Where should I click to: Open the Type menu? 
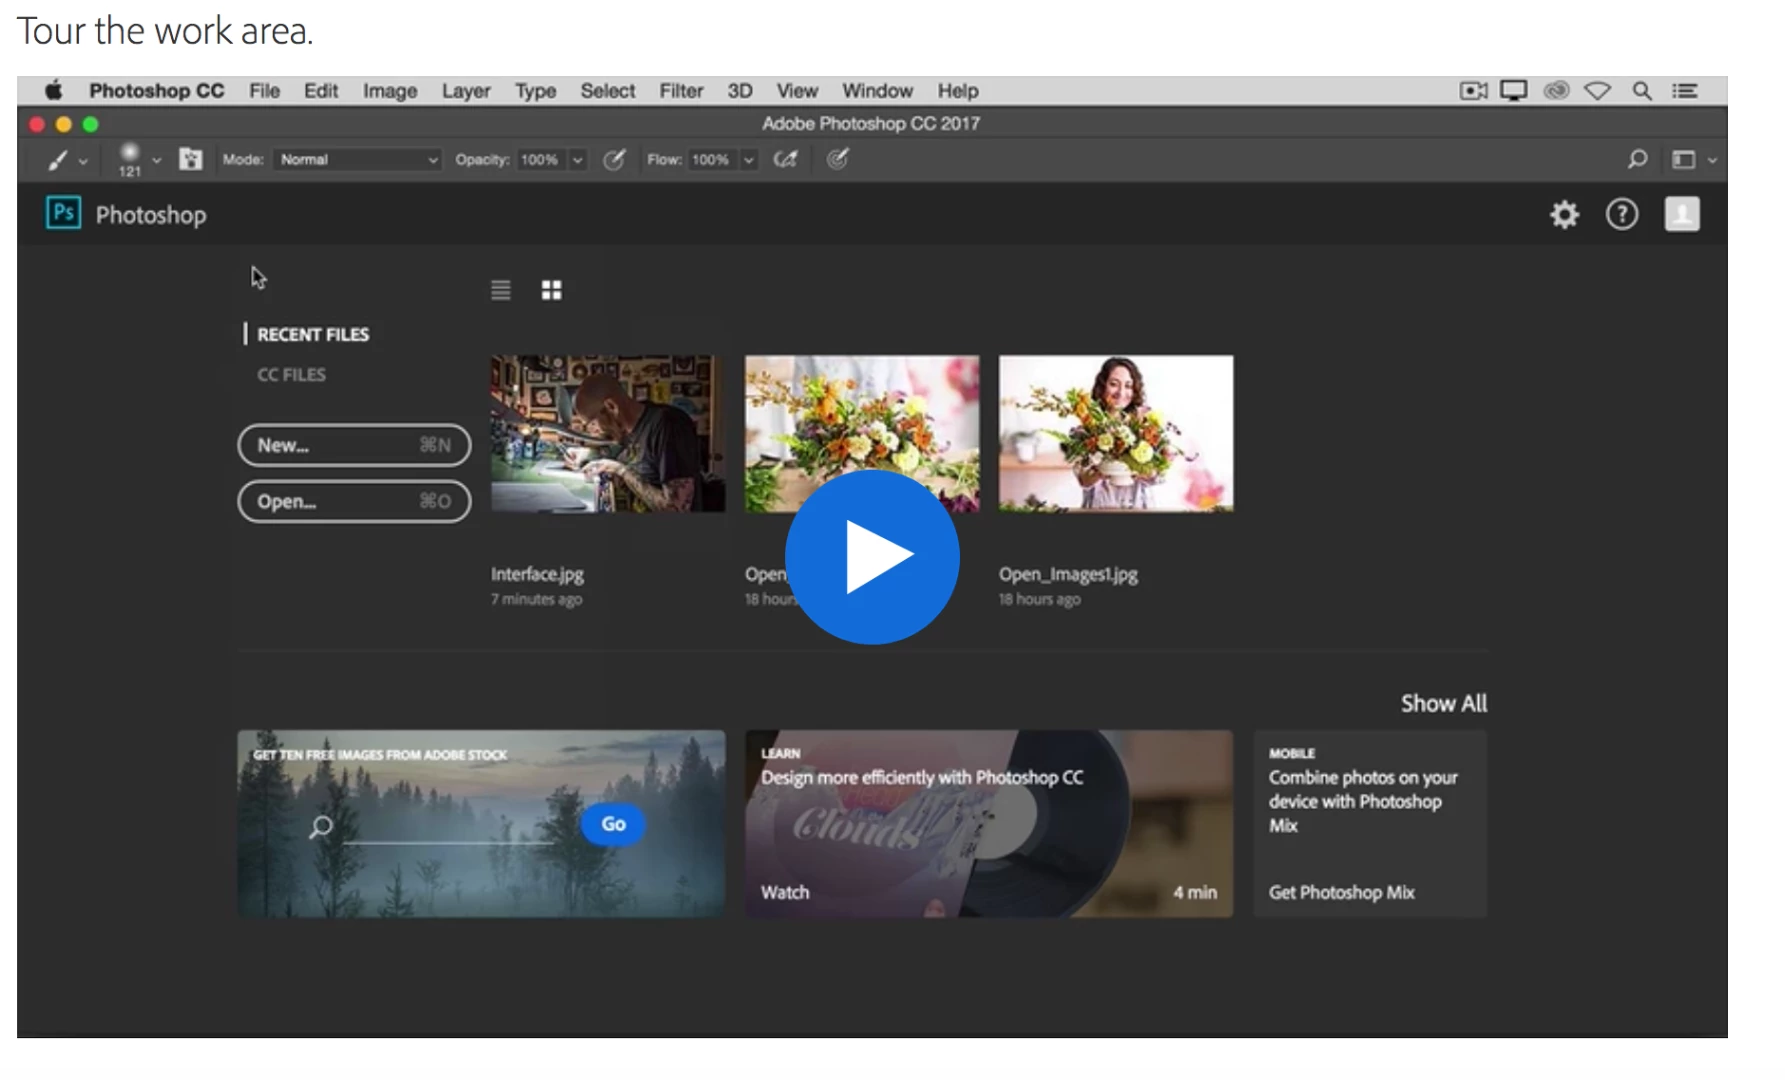pos(535,91)
